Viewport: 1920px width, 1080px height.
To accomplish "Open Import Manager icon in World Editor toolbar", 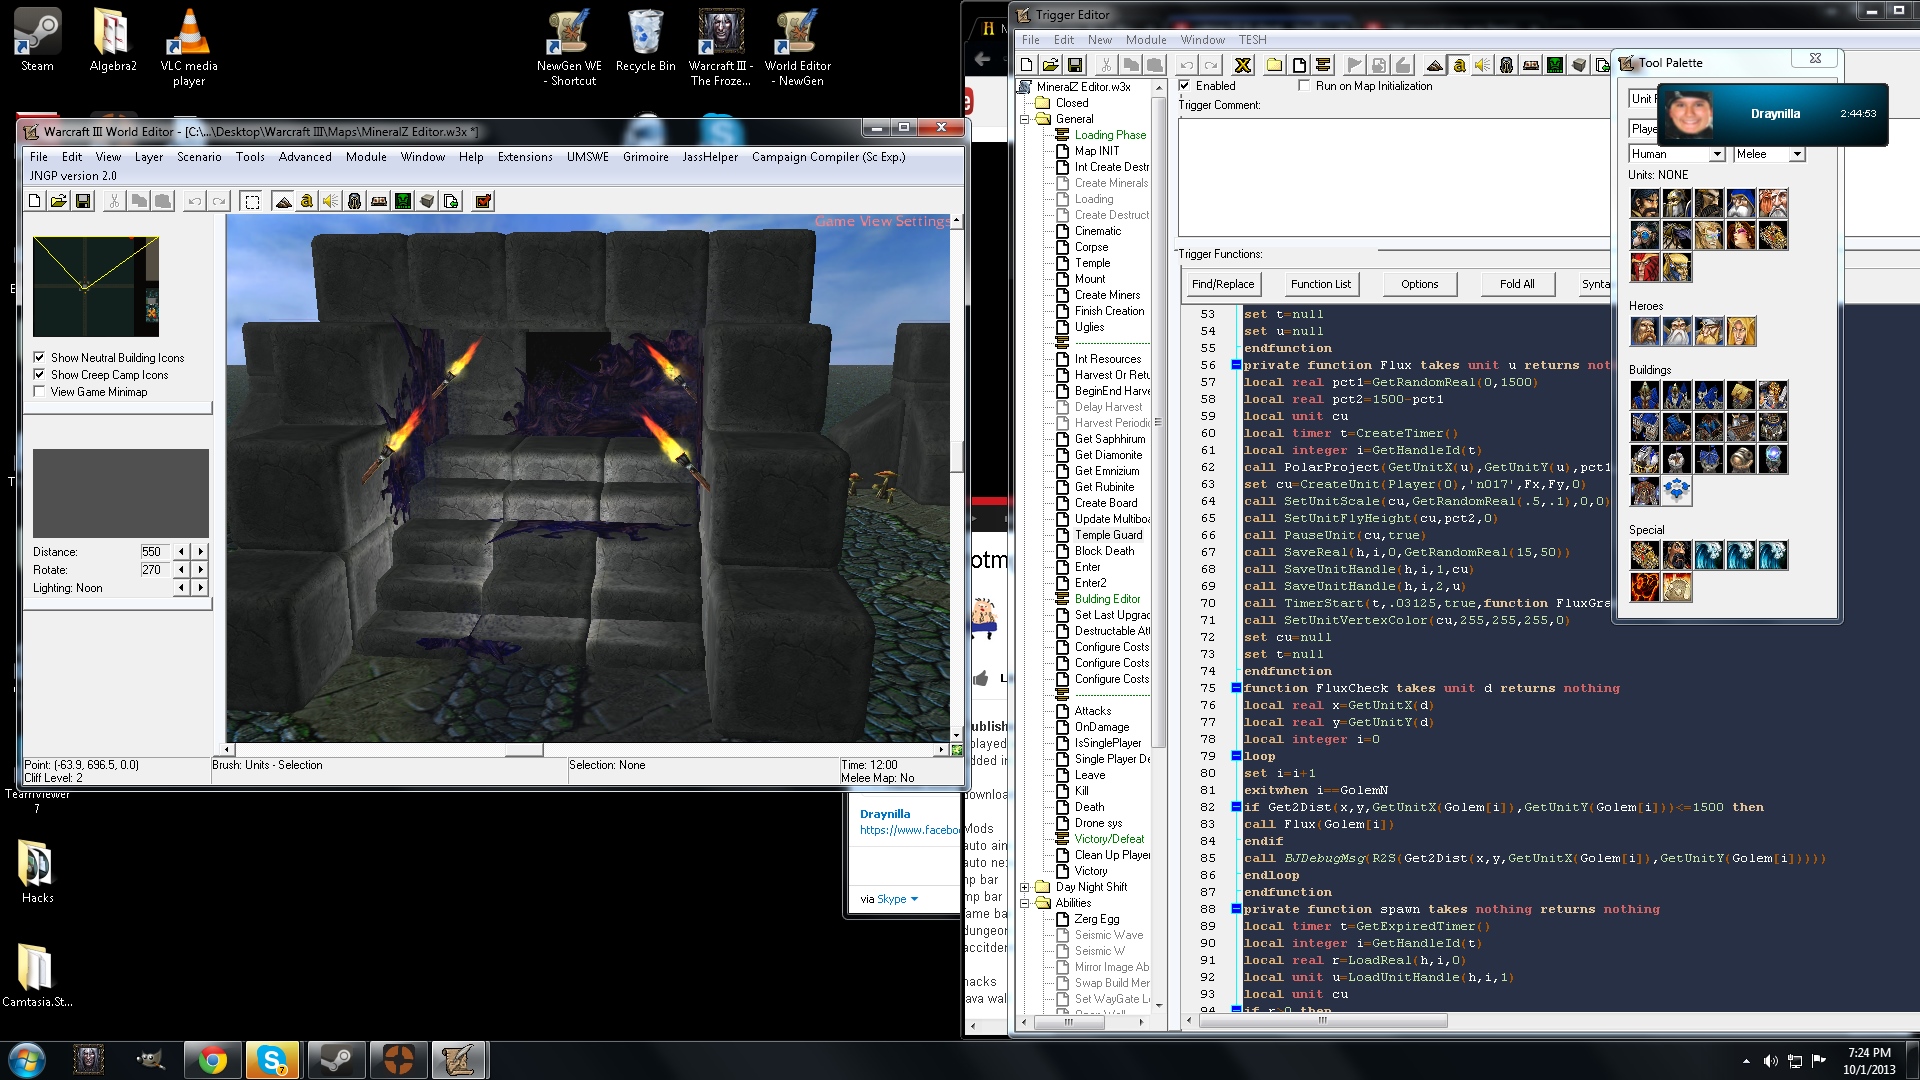I will (x=451, y=201).
